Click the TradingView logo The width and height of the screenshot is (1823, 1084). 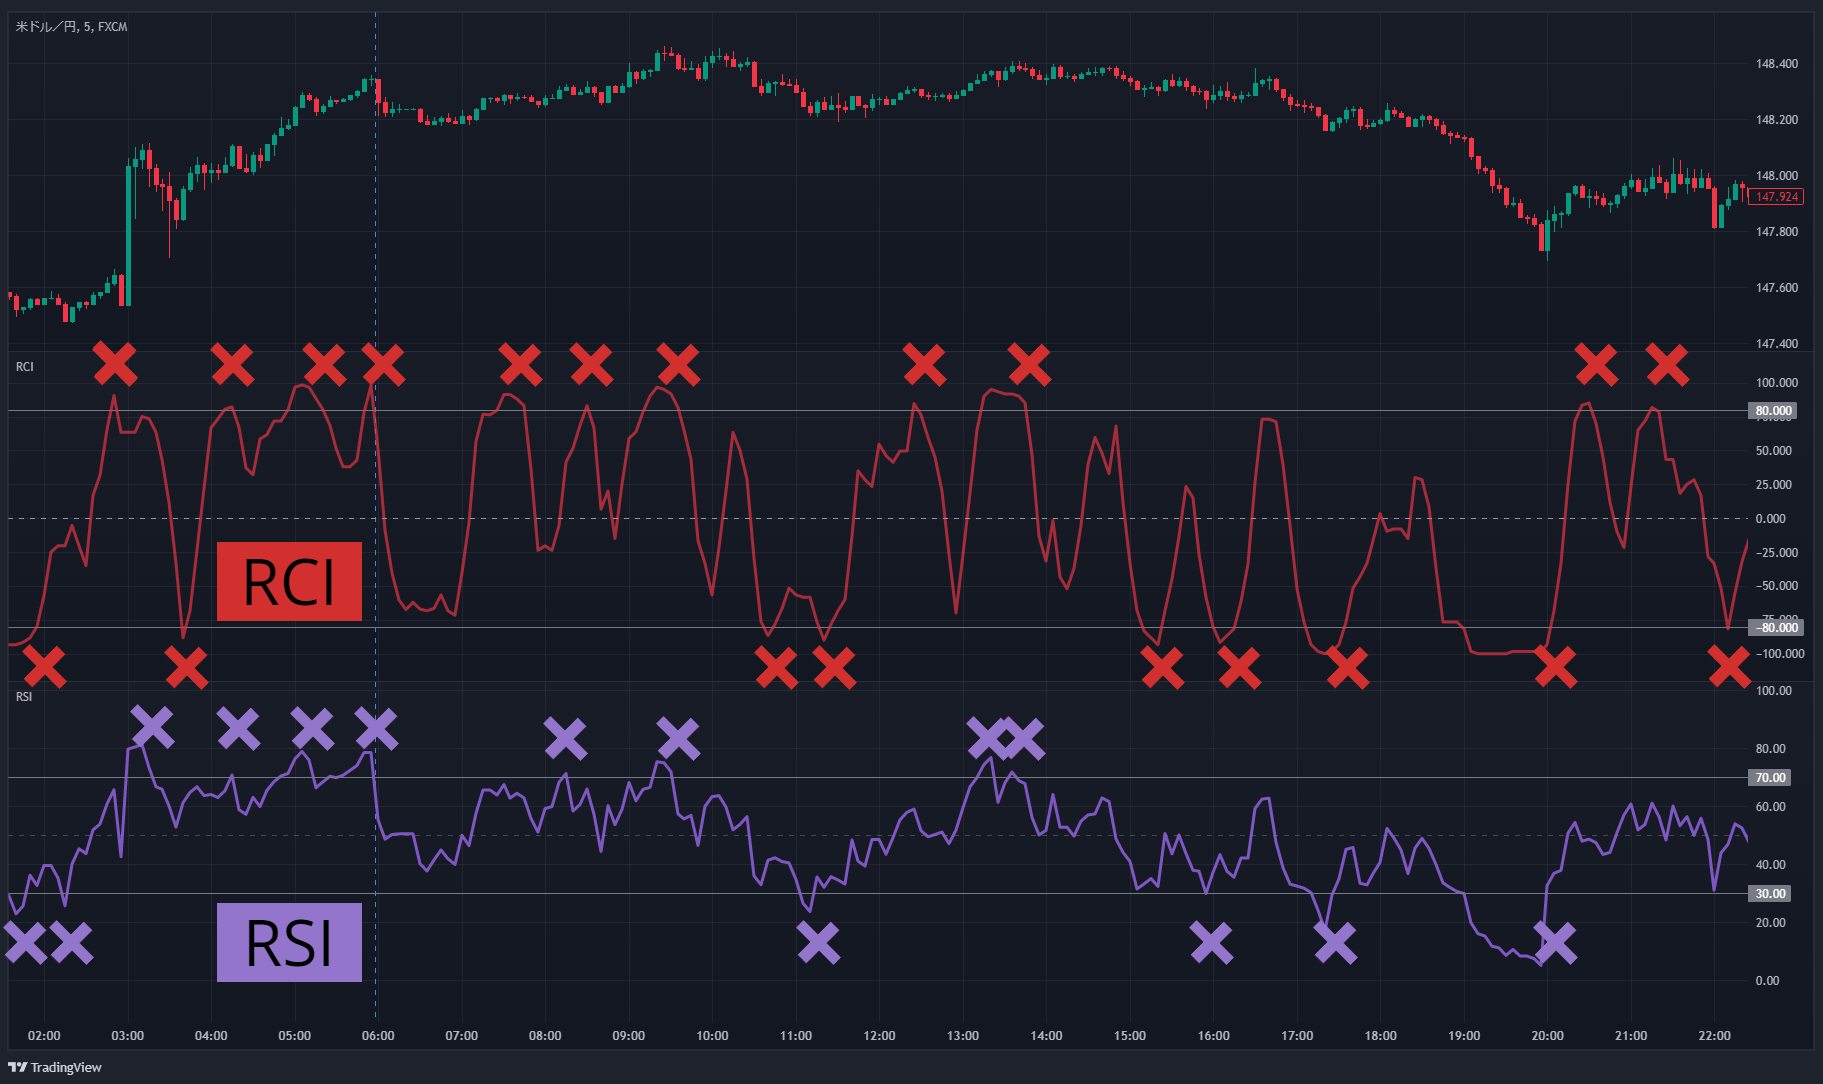pos(55,1067)
